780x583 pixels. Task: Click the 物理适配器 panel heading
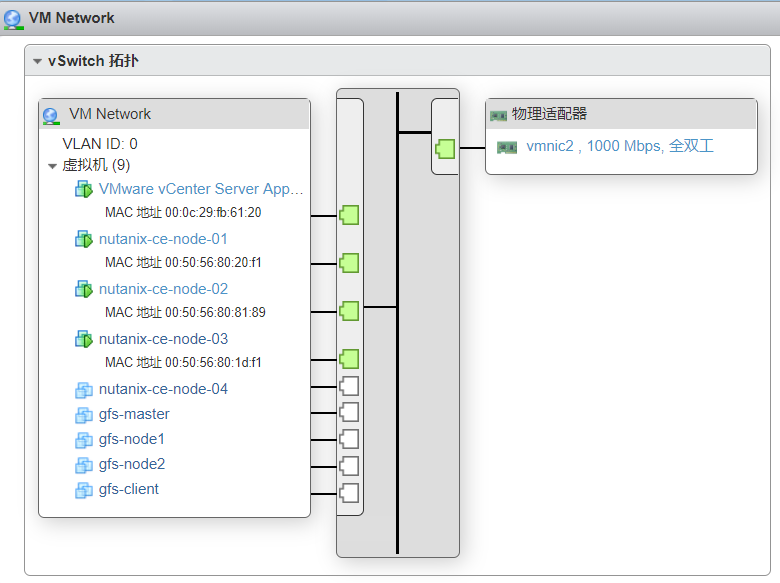[x=549, y=114]
